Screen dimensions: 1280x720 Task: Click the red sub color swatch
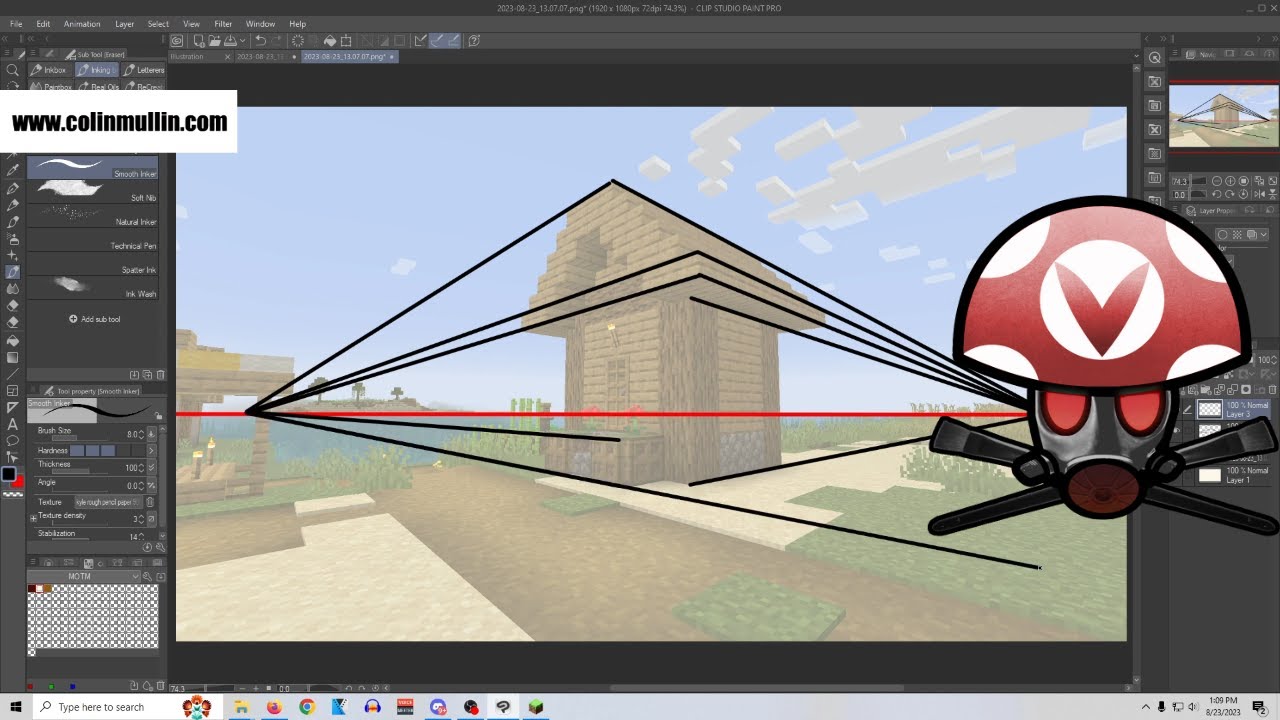point(19,482)
